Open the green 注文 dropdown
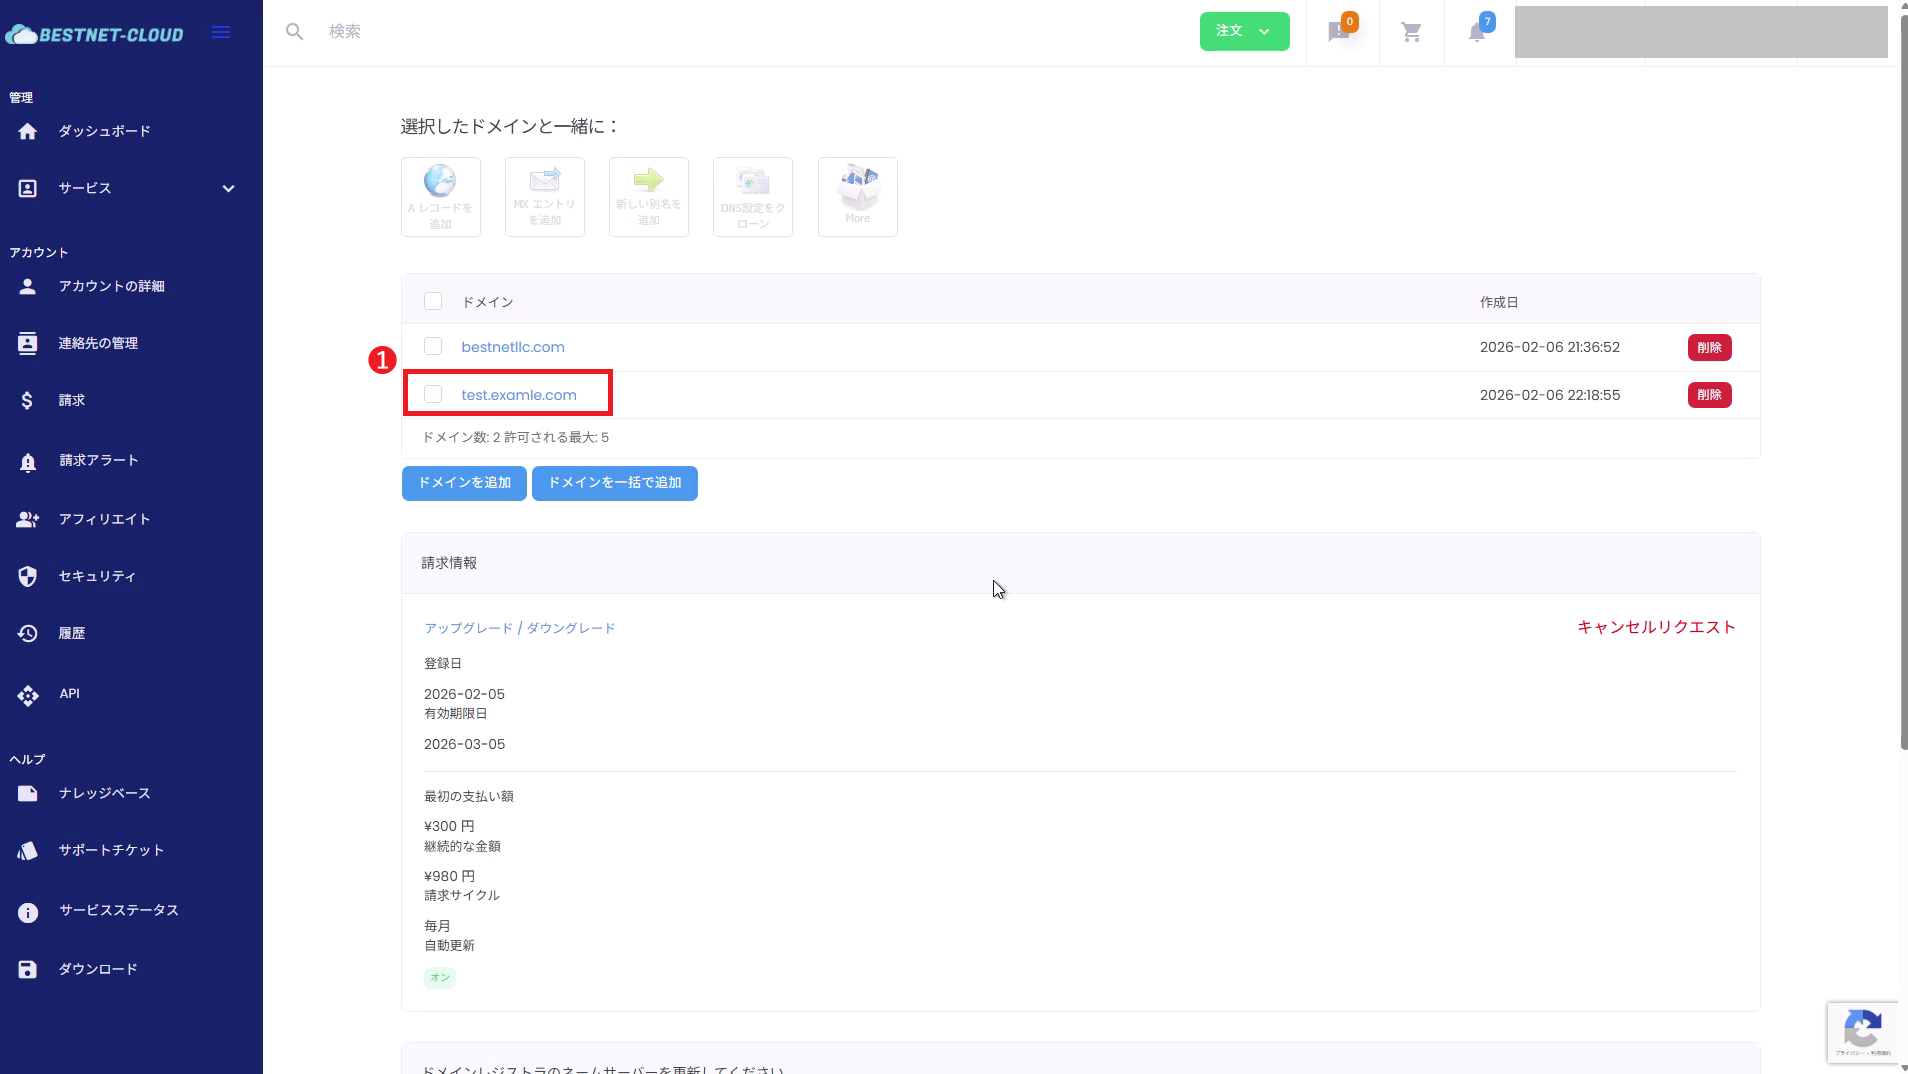The image size is (1908, 1074). pos(1244,31)
